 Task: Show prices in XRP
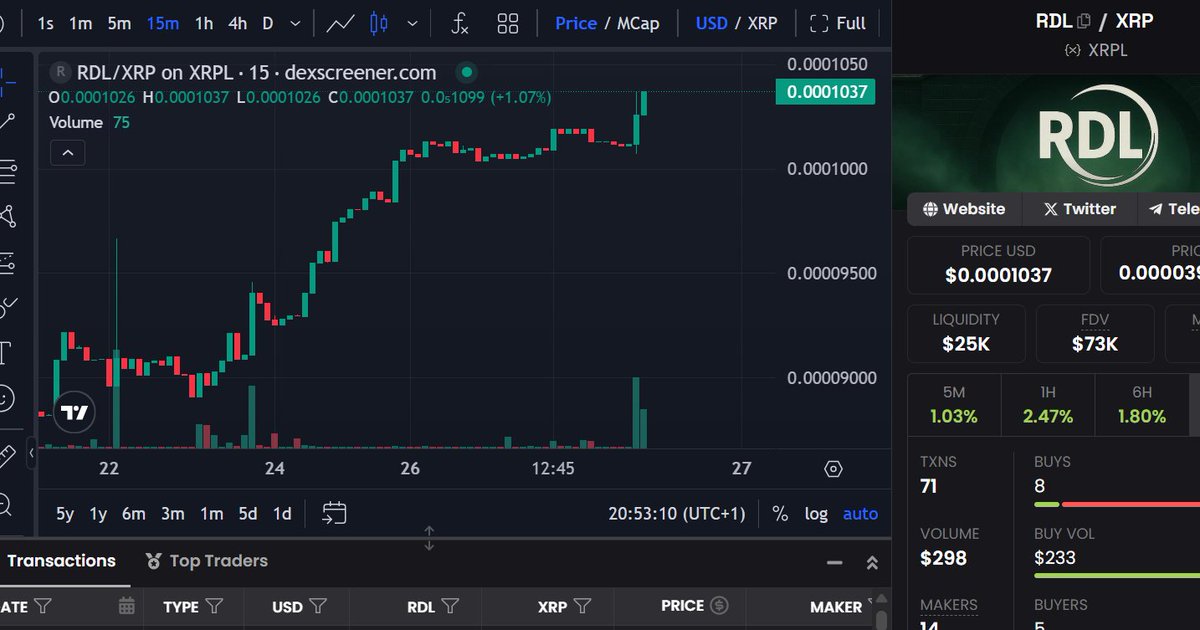coord(762,23)
